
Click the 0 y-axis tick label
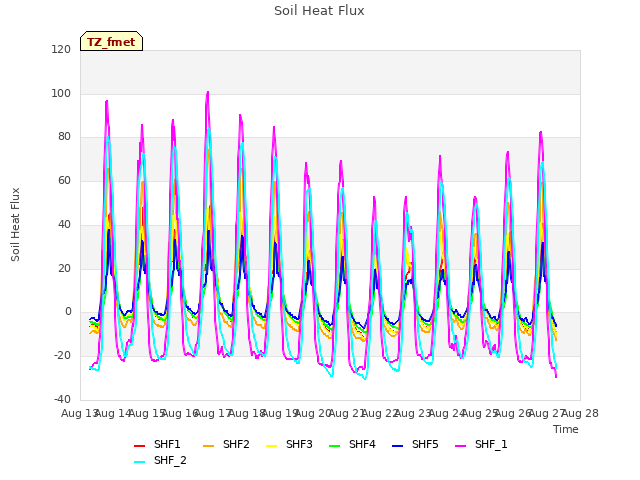click(x=68, y=312)
